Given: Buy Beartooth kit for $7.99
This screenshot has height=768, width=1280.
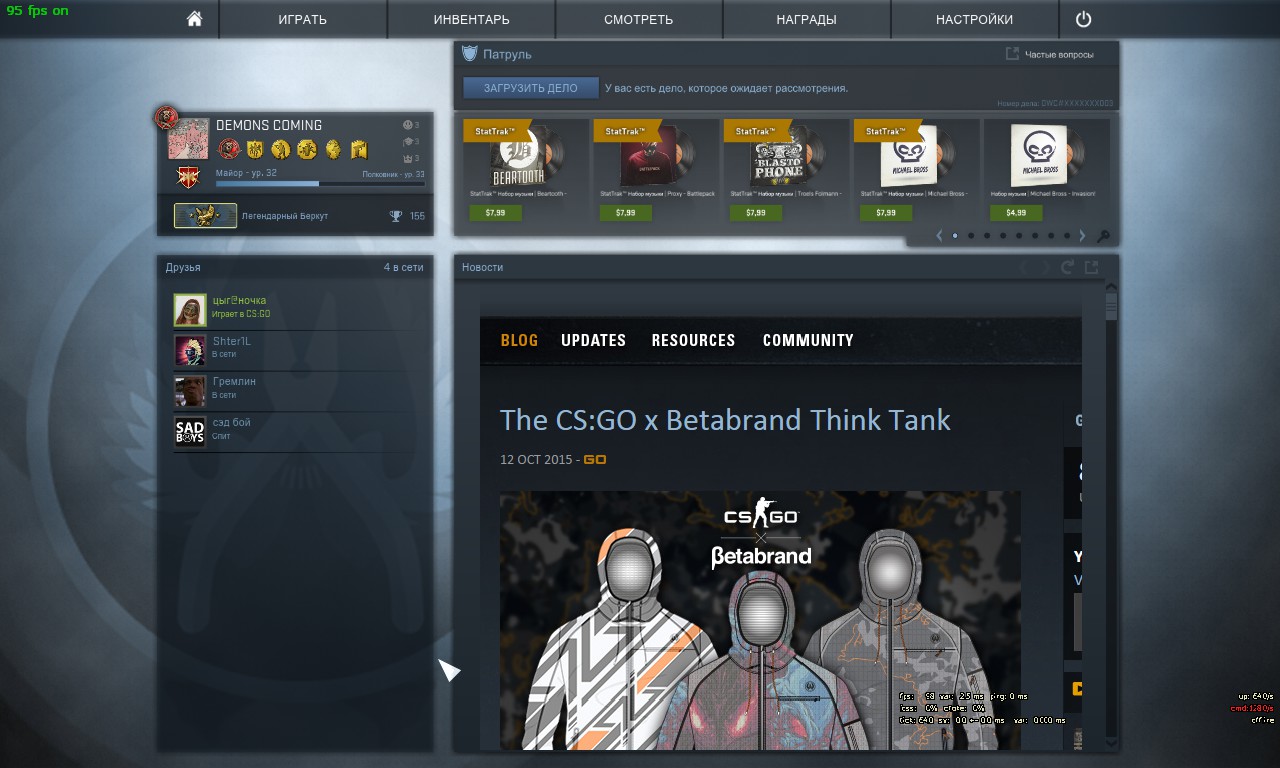Looking at the screenshot, I should [x=495, y=213].
